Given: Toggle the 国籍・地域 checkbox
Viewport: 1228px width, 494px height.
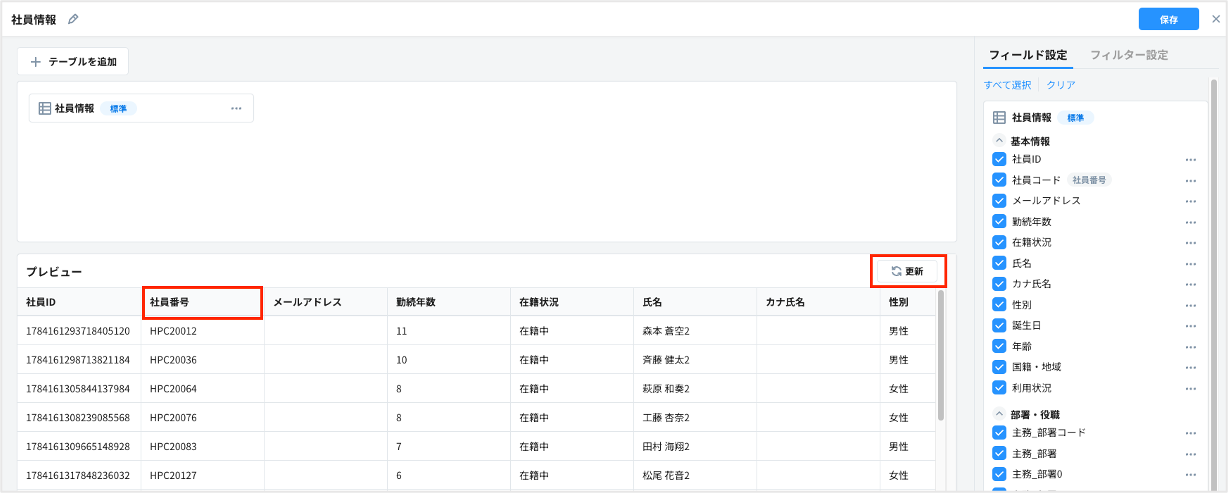Looking at the screenshot, I should (999, 367).
